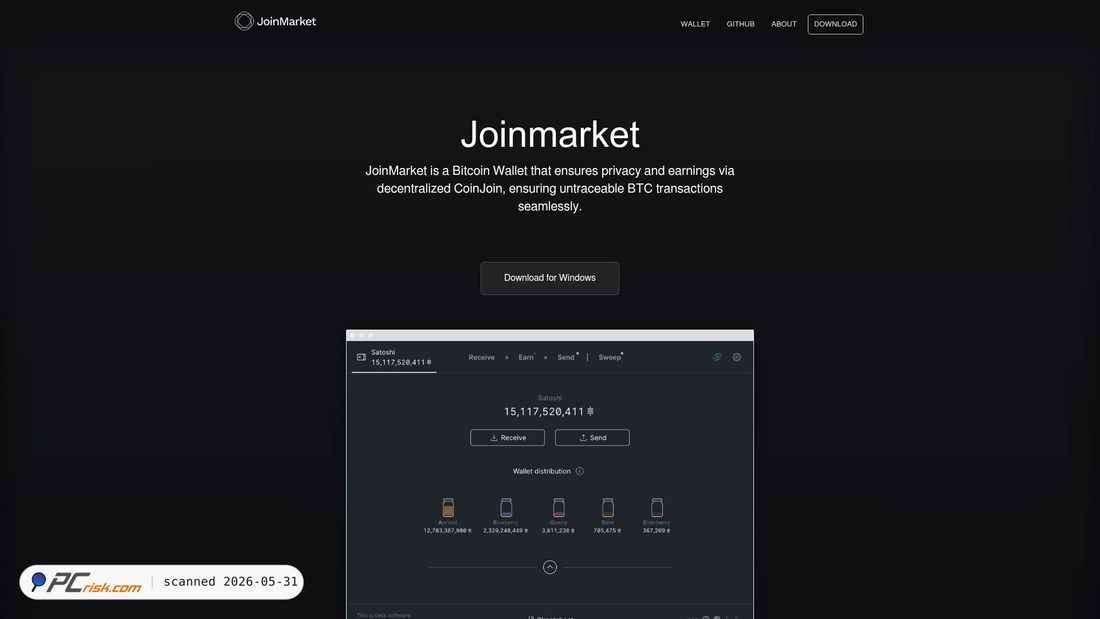This screenshot has height=619, width=1100.
Task: Click the wallet card icon beside Satoshi
Action: [361, 357]
